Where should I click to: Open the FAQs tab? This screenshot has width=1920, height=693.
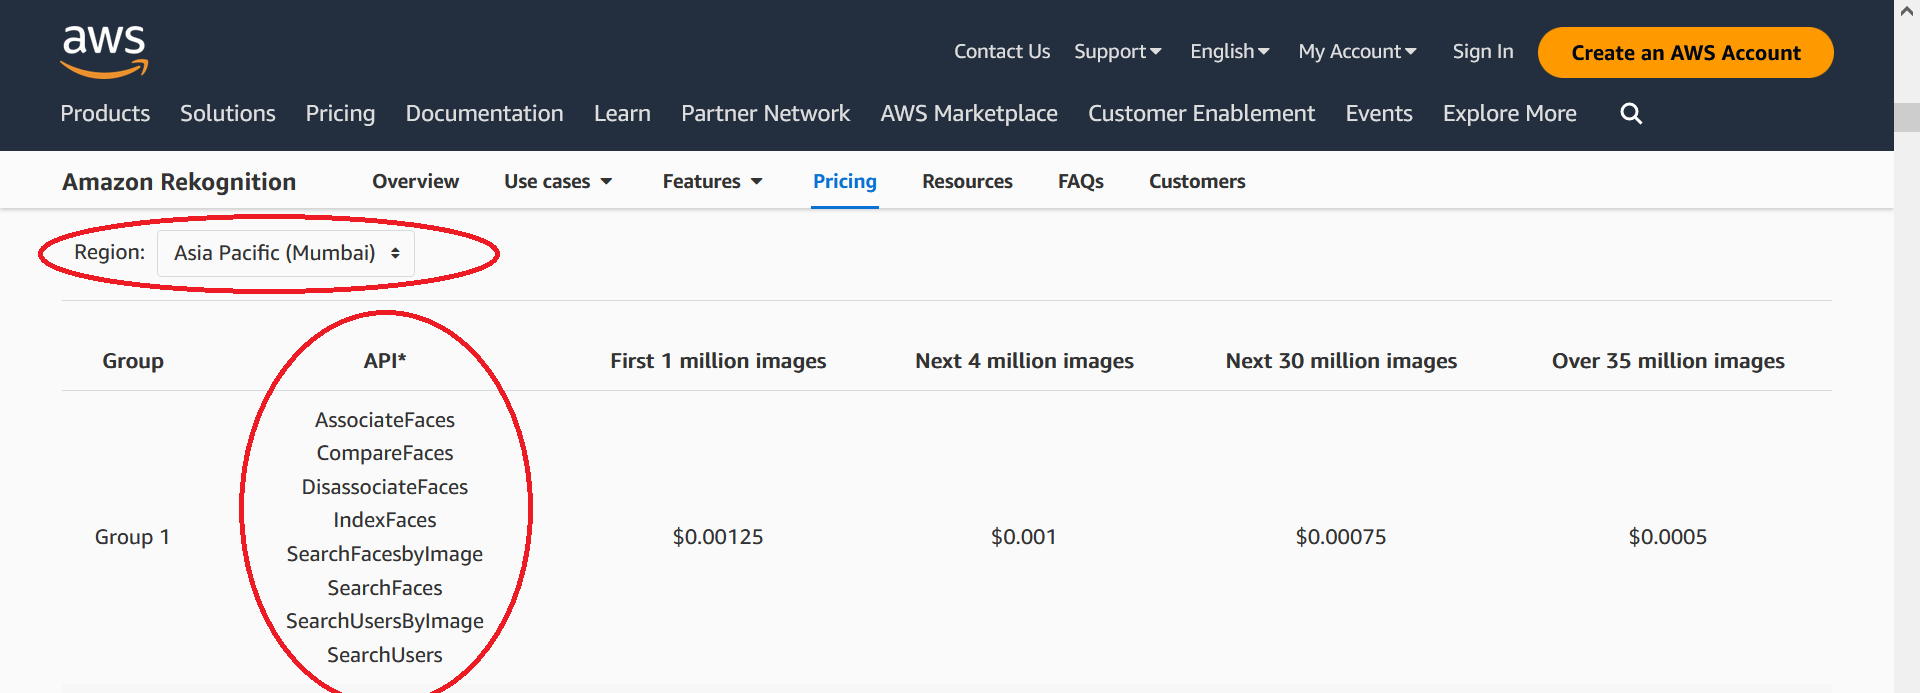[x=1080, y=182]
